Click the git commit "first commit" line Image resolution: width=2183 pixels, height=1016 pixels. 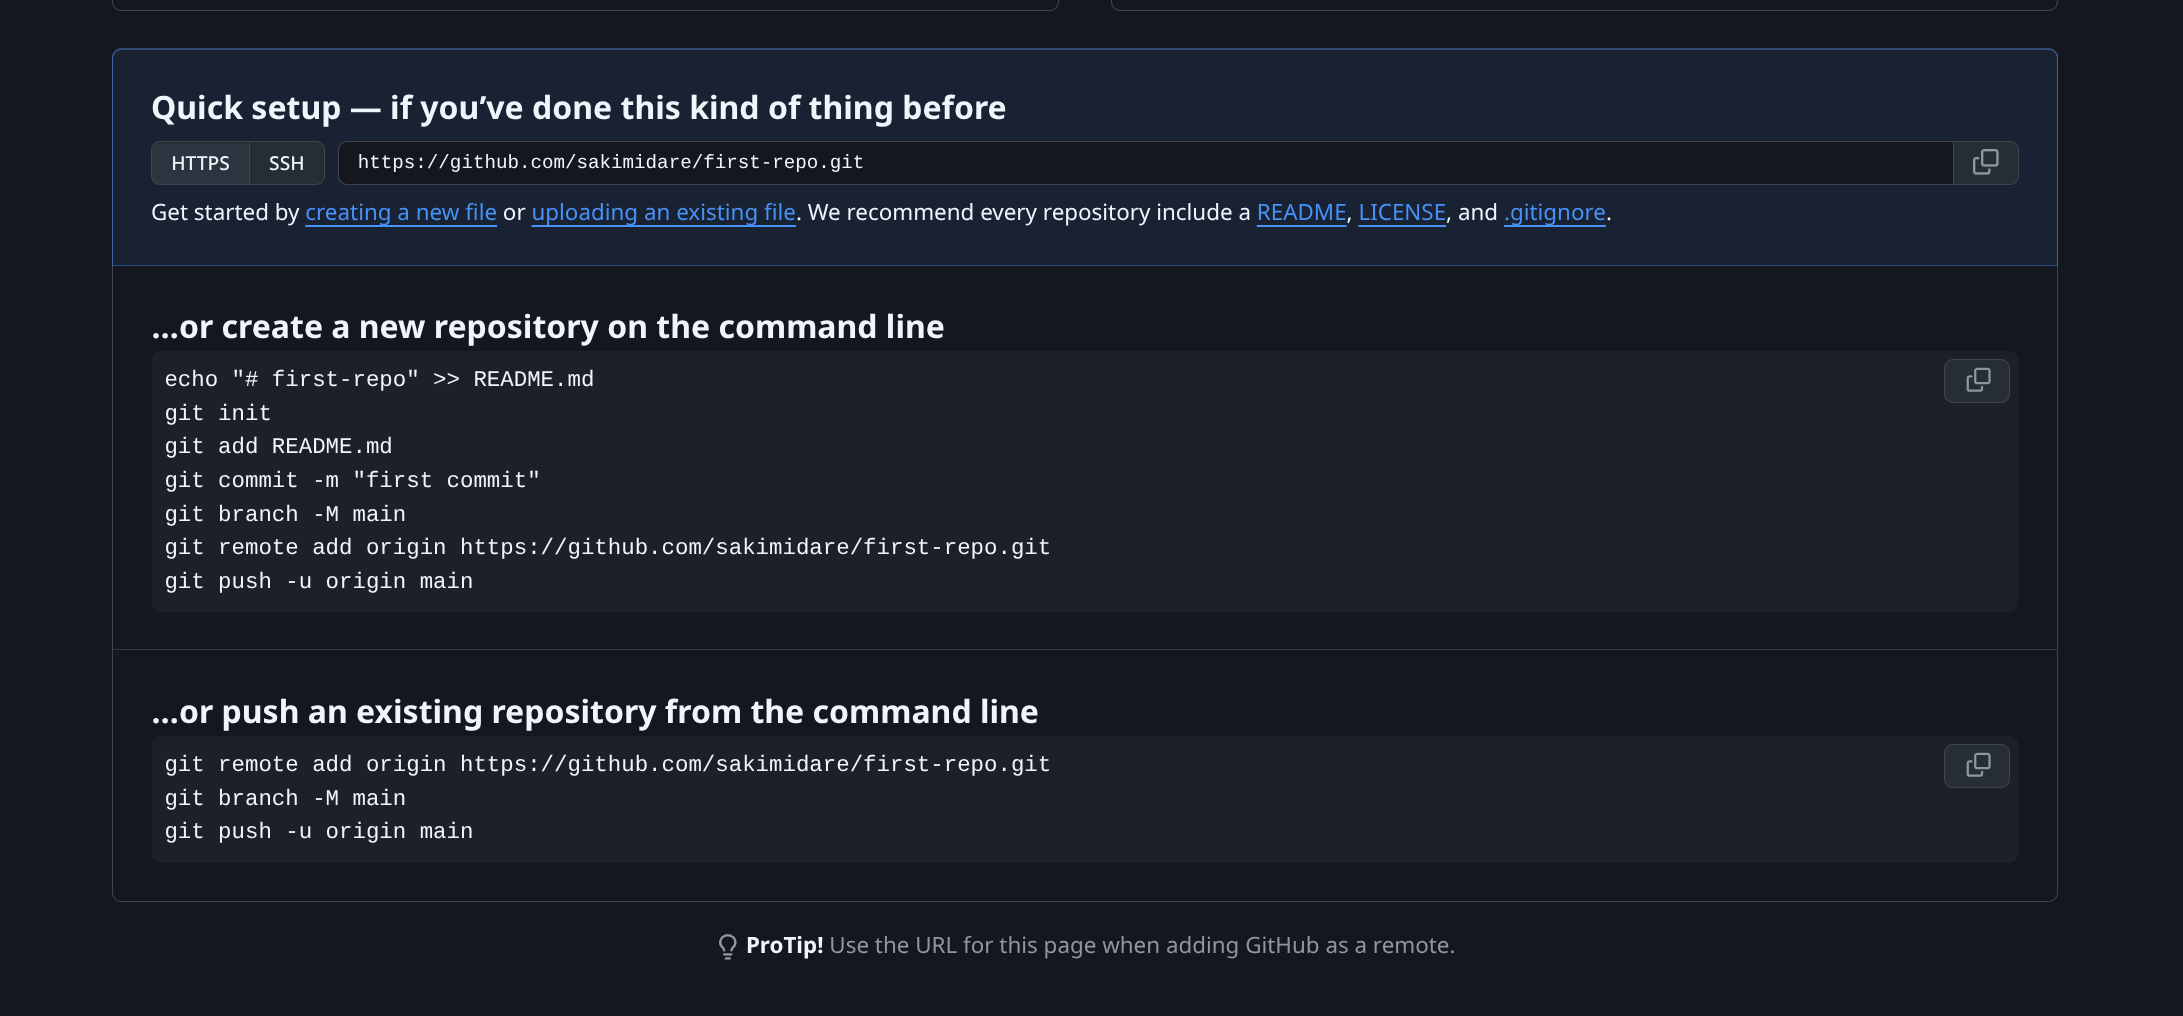coord(352,481)
